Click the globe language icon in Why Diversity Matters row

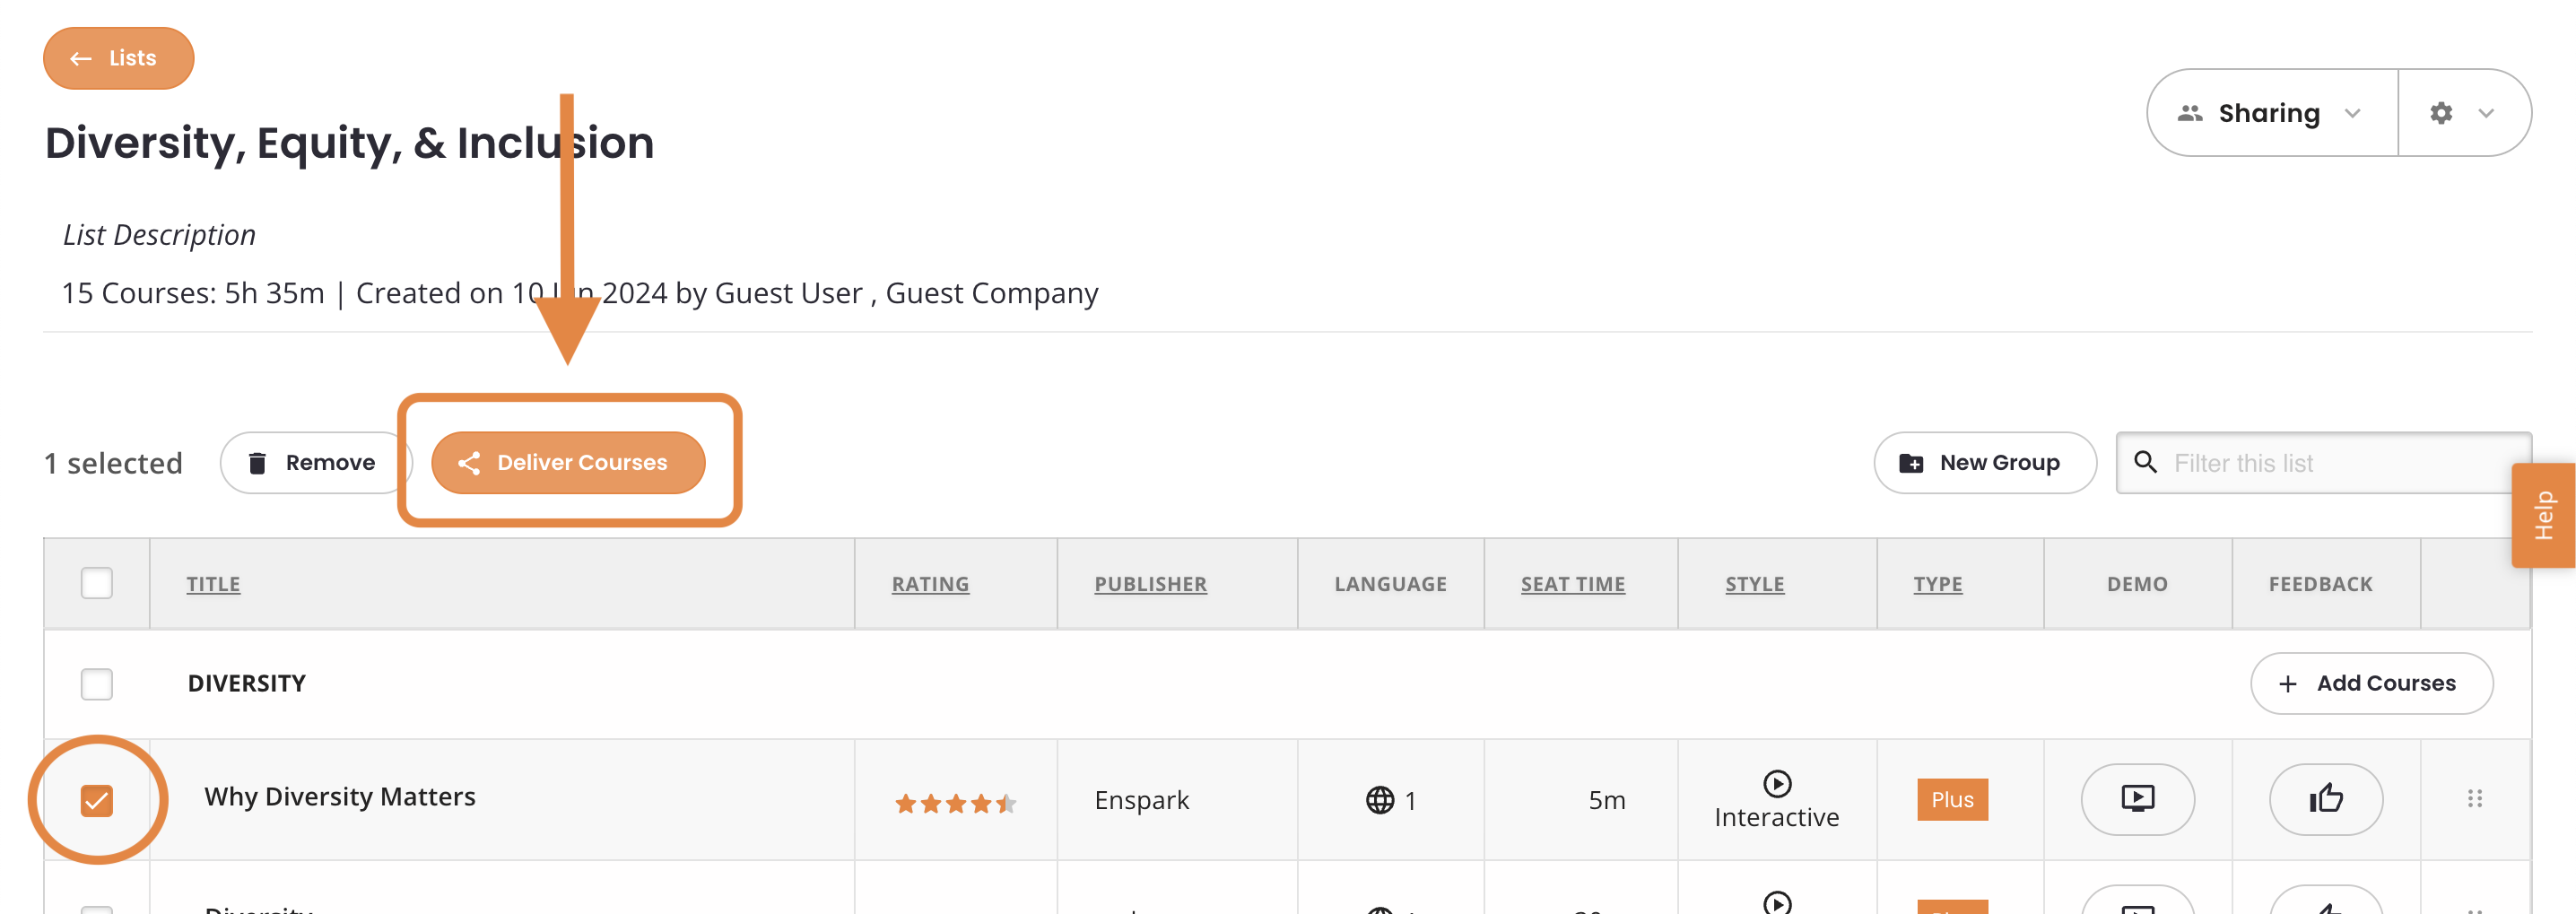click(x=1379, y=800)
